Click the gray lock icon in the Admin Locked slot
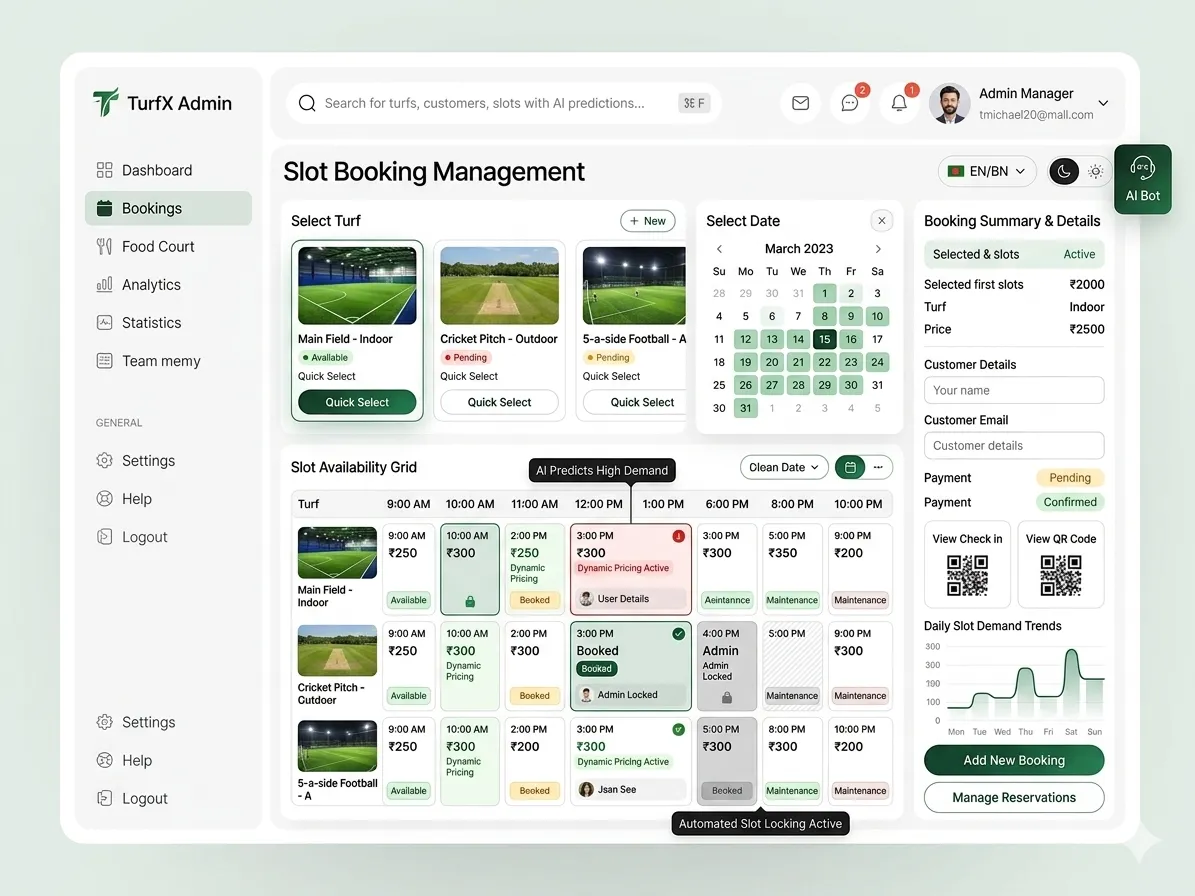1195x896 pixels. (727, 697)
